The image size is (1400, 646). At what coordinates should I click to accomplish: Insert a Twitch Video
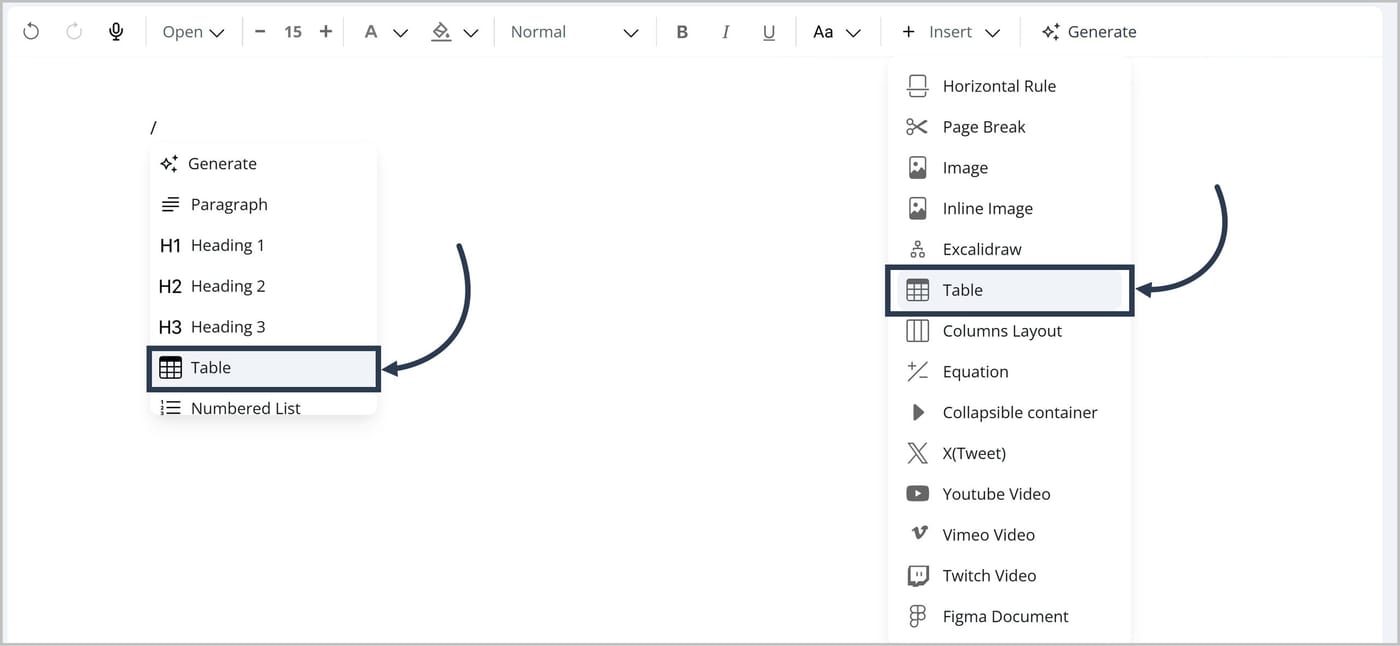(x=1009, y=576)
